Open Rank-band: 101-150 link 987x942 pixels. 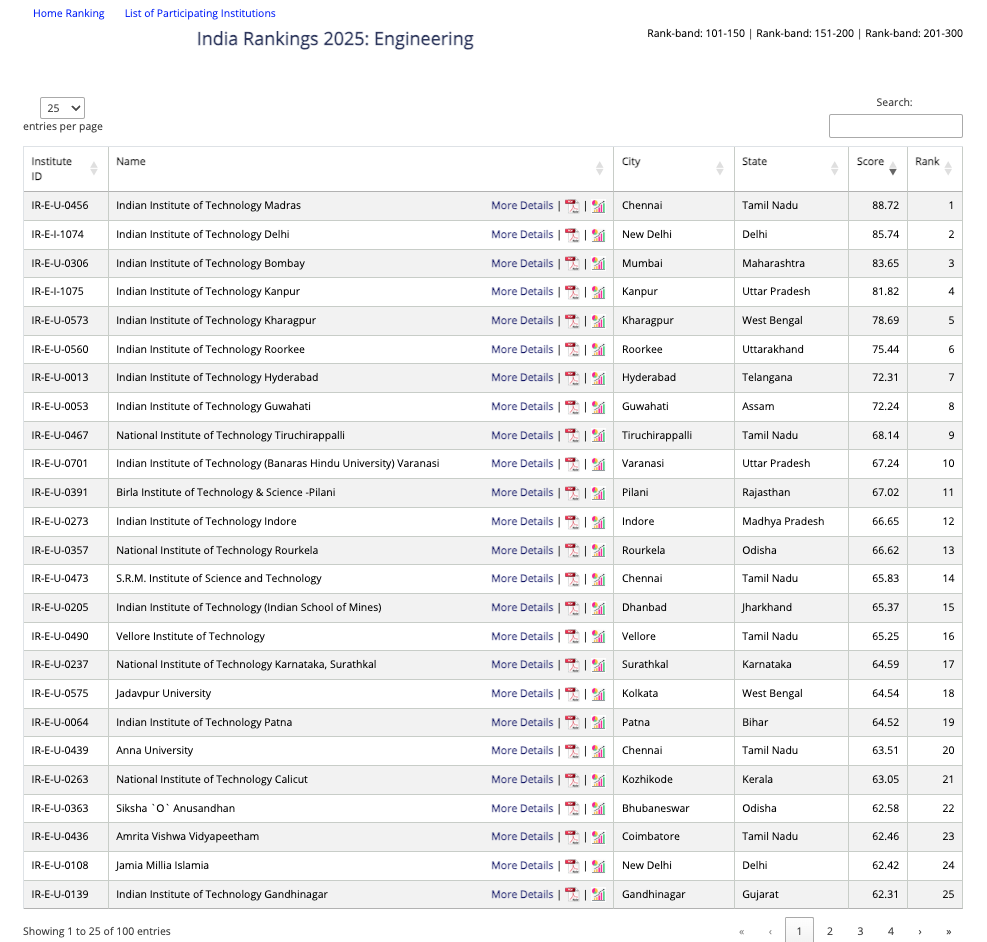click(696, 33)
